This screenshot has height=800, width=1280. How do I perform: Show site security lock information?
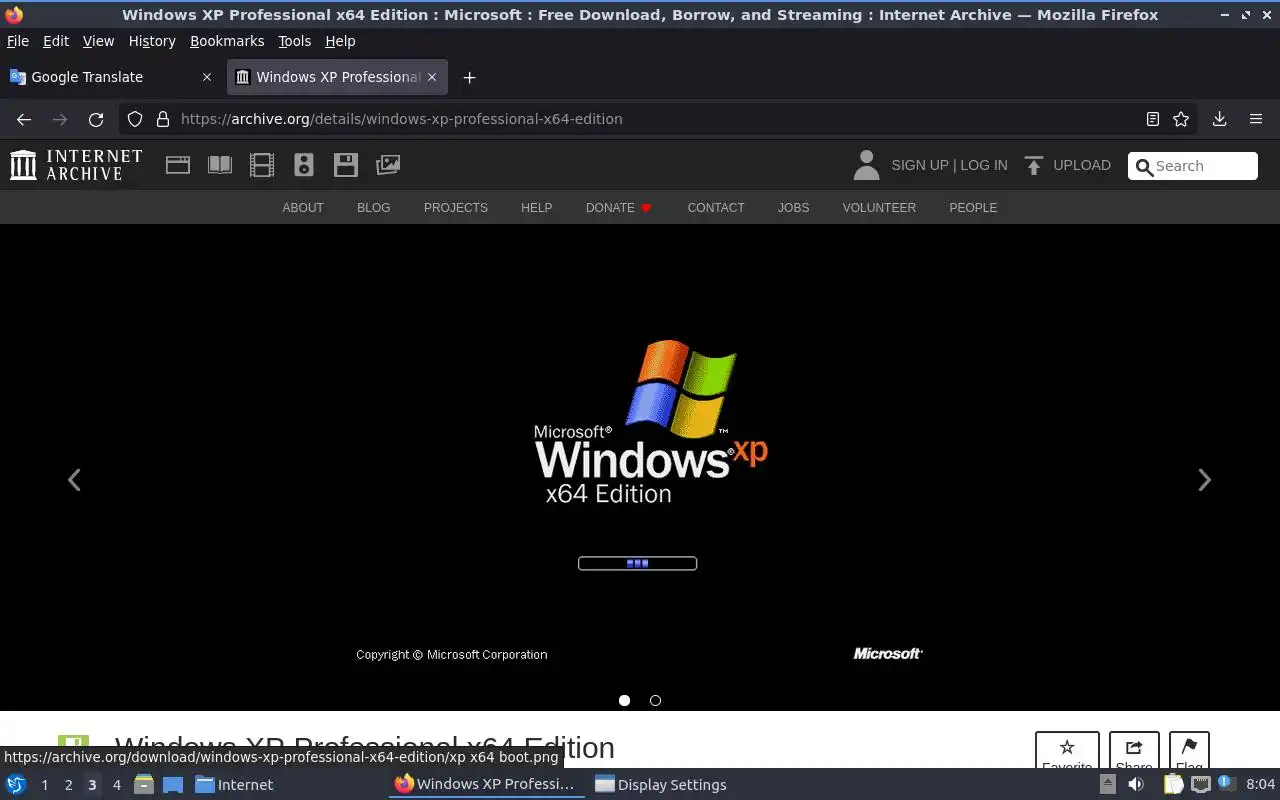coord(163,119)
